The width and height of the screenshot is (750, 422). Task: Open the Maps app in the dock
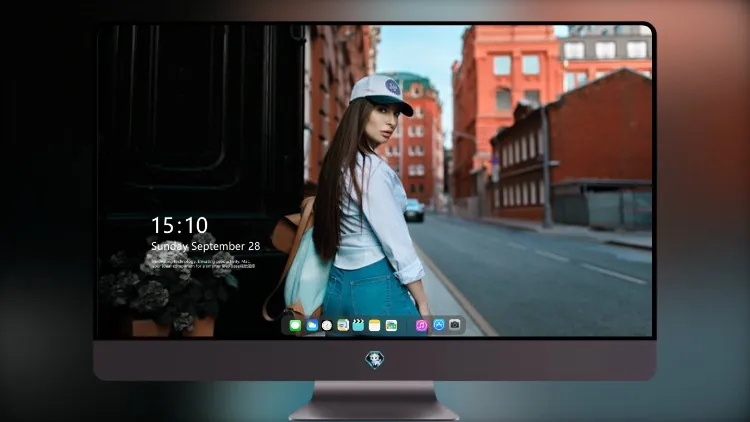(x=342, y=325)
